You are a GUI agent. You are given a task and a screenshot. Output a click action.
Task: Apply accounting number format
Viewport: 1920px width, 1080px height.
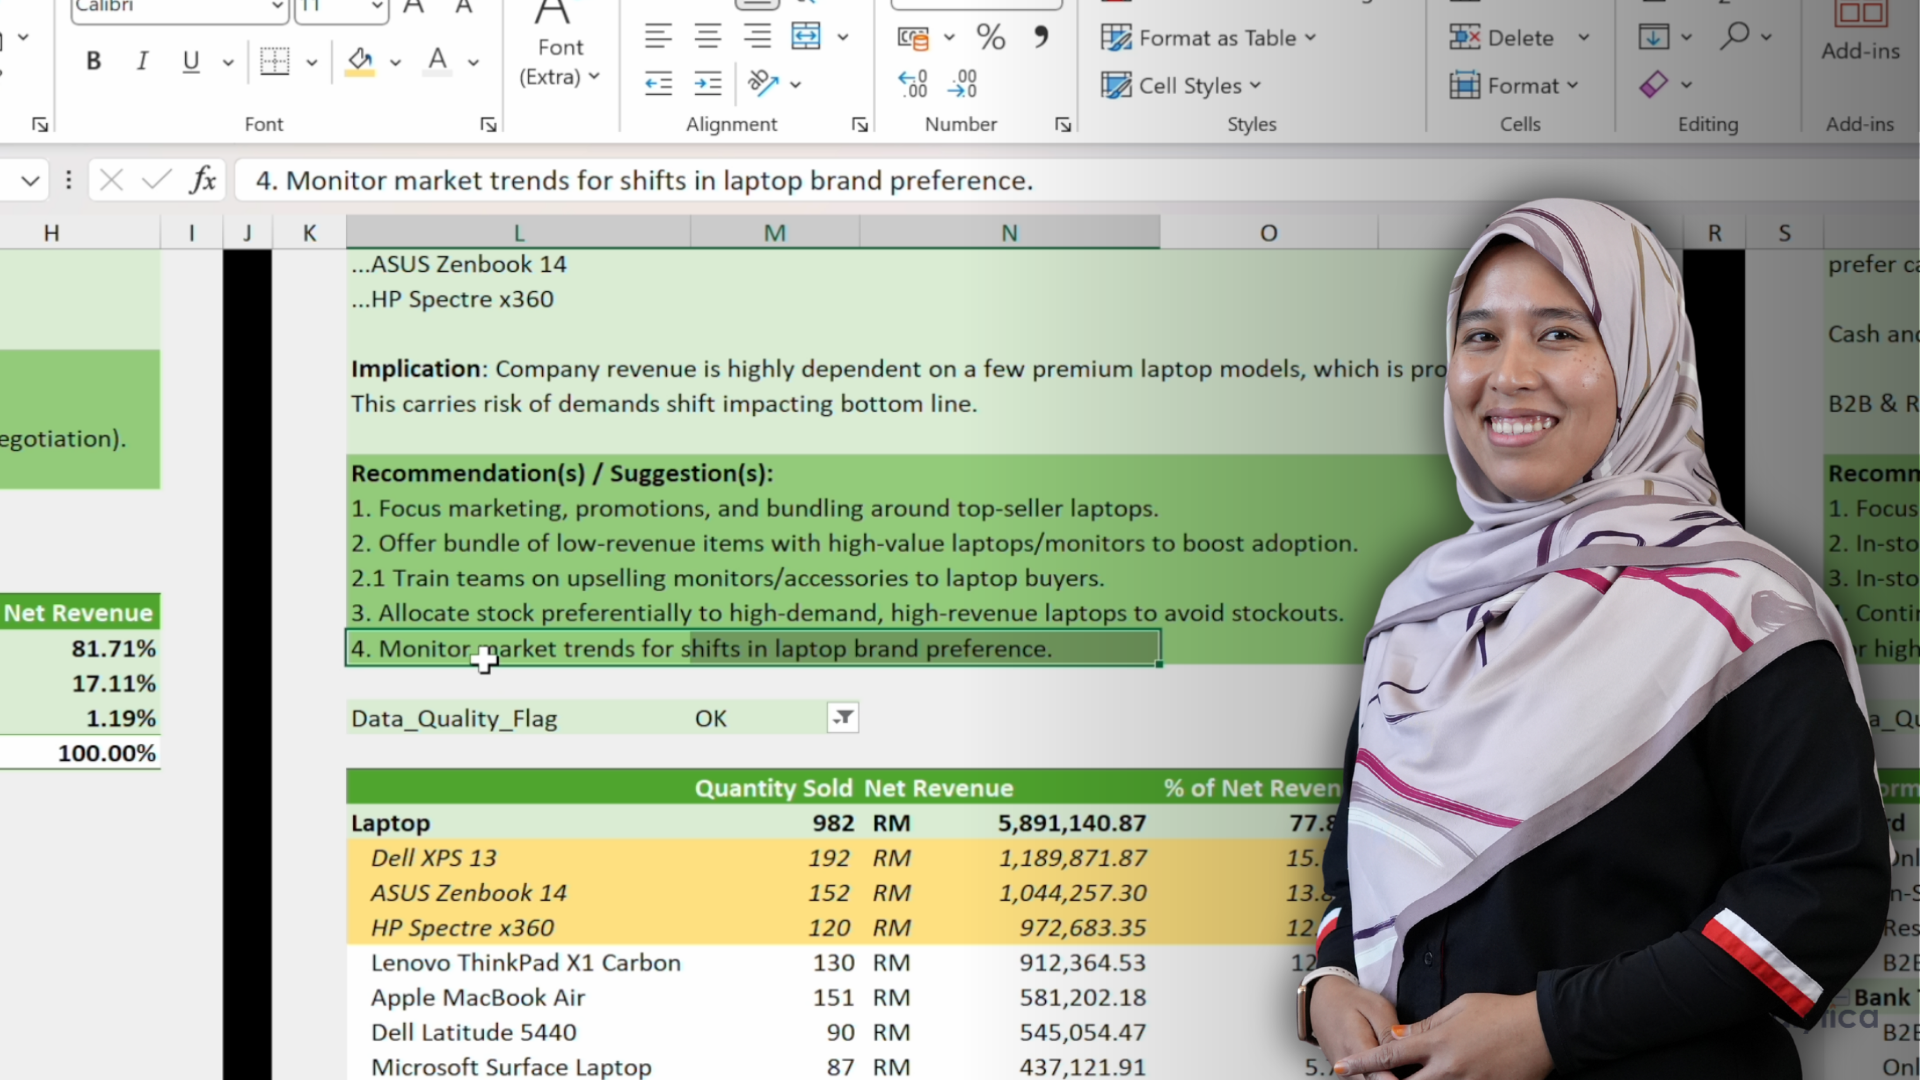point(913,38)
